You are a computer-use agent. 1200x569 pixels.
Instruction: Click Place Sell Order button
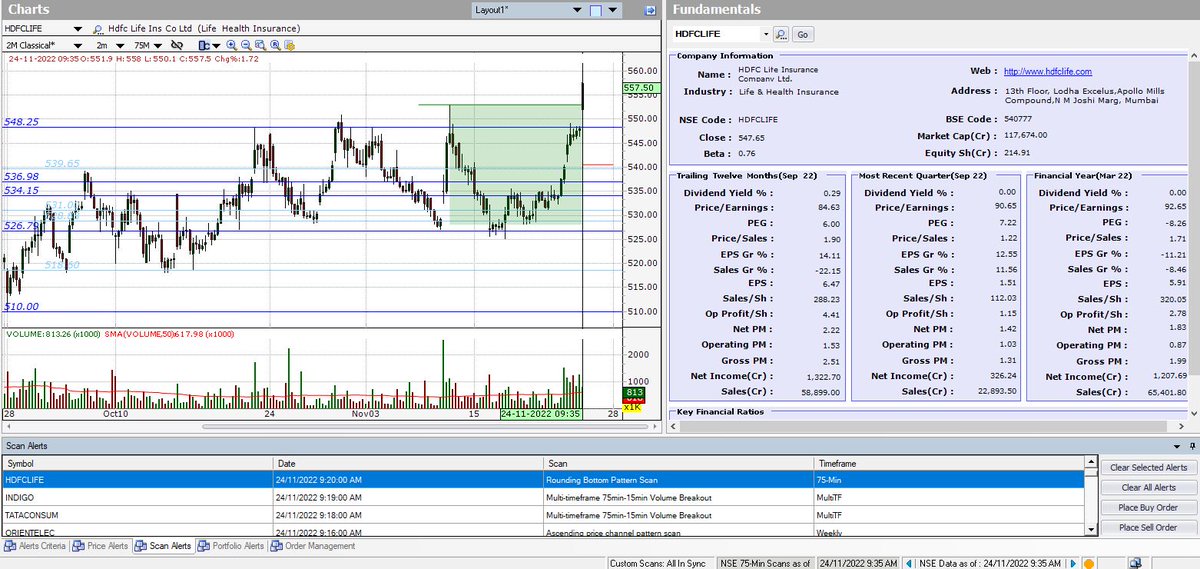[1148, 527]
